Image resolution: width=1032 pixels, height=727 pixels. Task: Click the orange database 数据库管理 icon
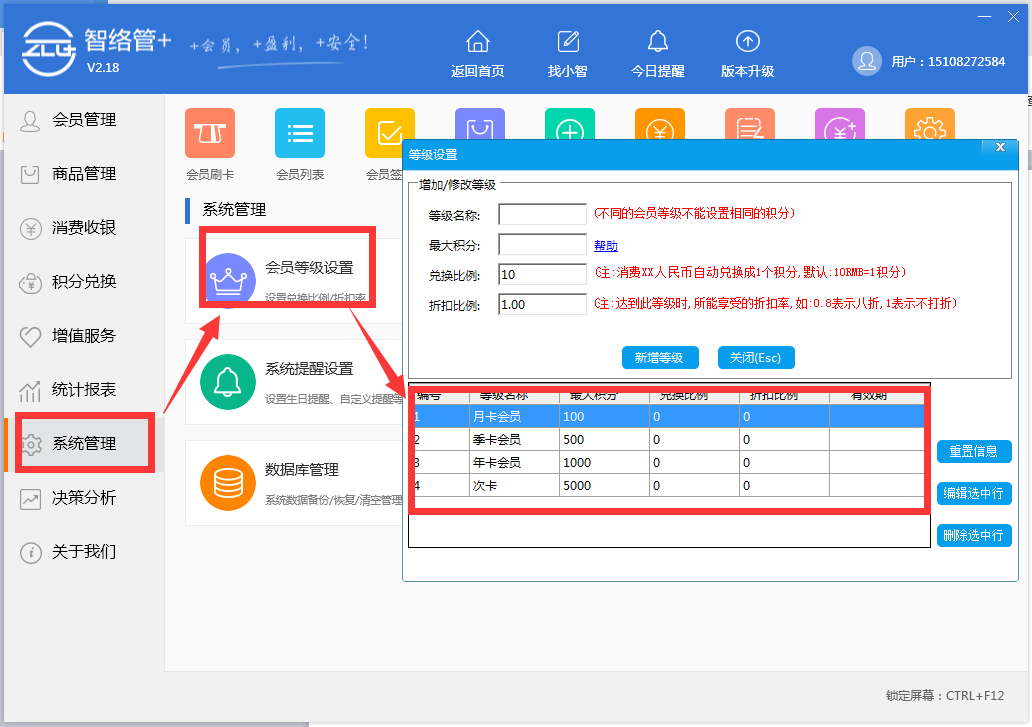pos(228,483)
